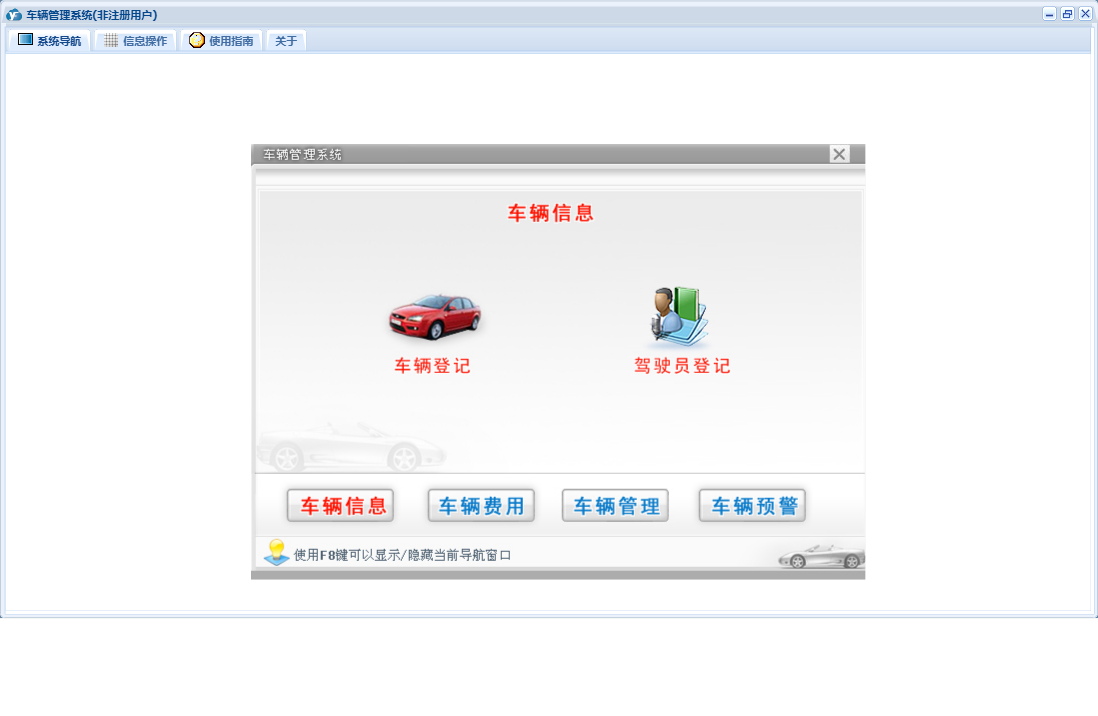1098x716 pixels.
Task: Click the app logo in main title bar
Action: 14,15
